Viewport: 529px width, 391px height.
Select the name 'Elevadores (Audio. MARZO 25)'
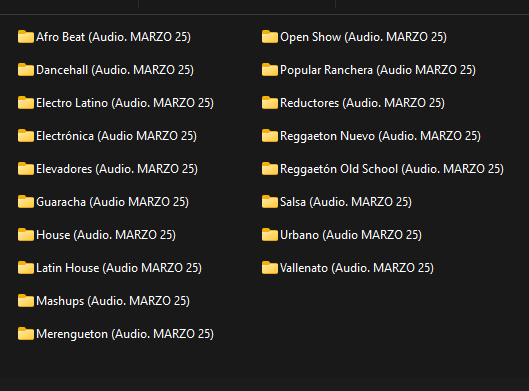click(117, 169)
